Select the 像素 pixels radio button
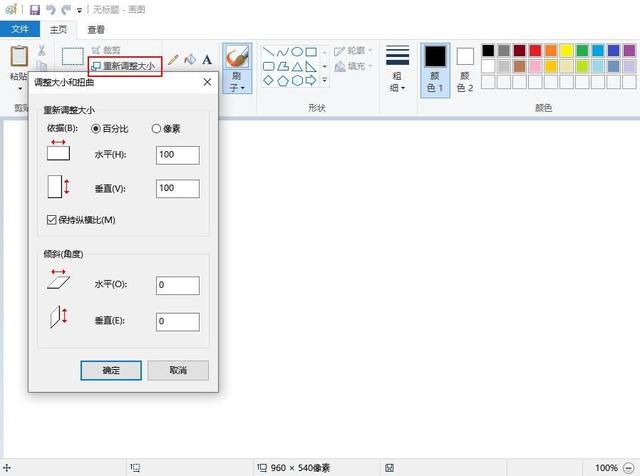Screen dimensions: 640x476 pyautogui.click(x=156, y=129)
